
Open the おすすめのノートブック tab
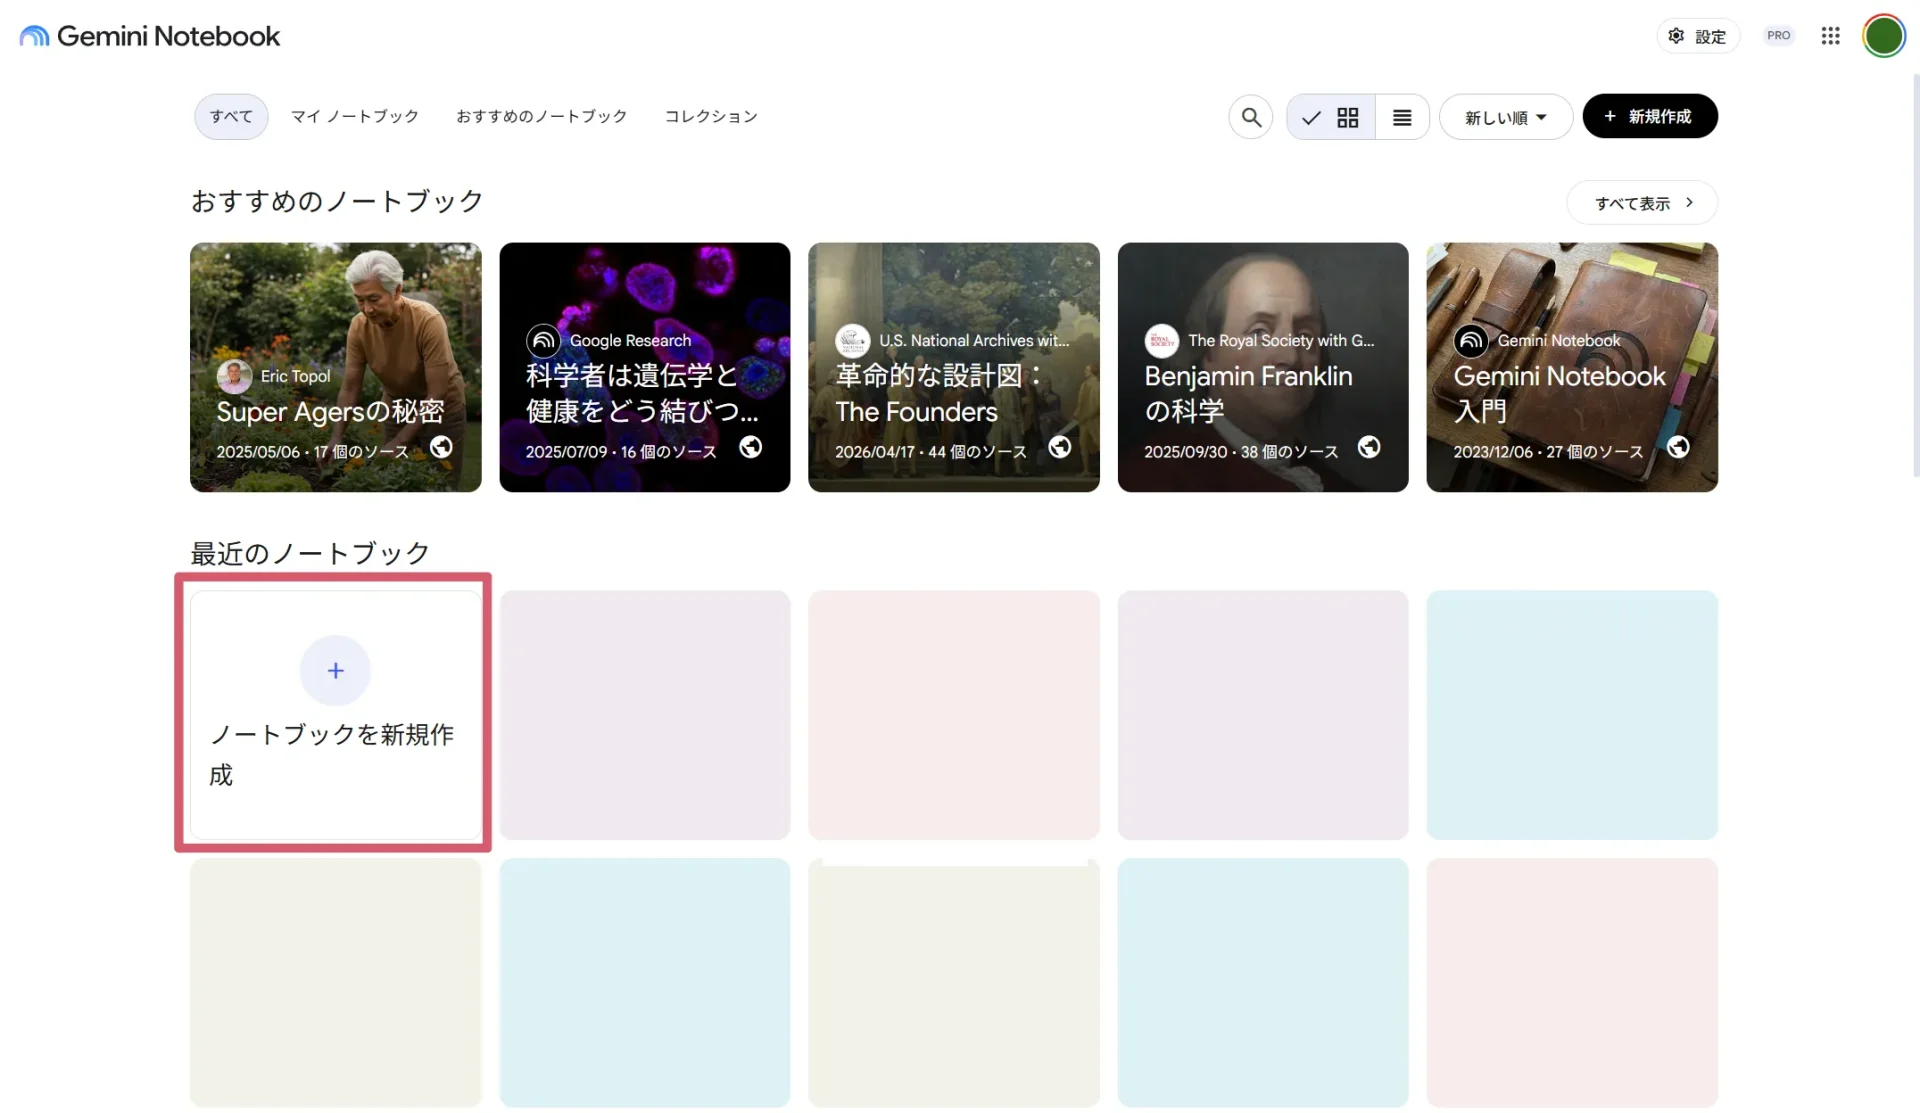(541, 117)
